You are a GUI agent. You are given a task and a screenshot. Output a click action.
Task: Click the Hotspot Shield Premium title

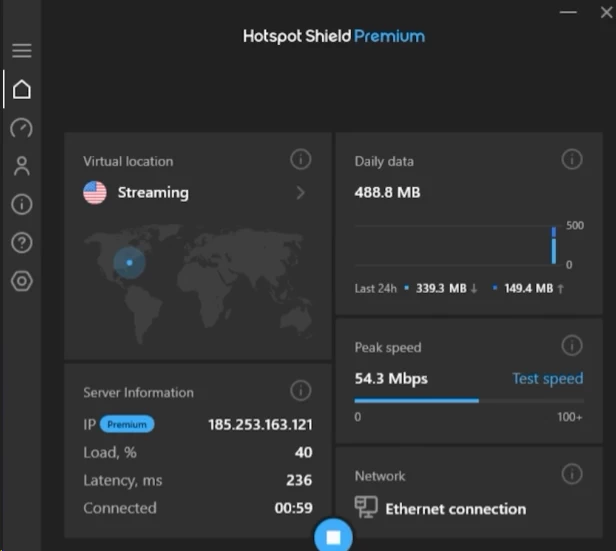click(334, 36)
